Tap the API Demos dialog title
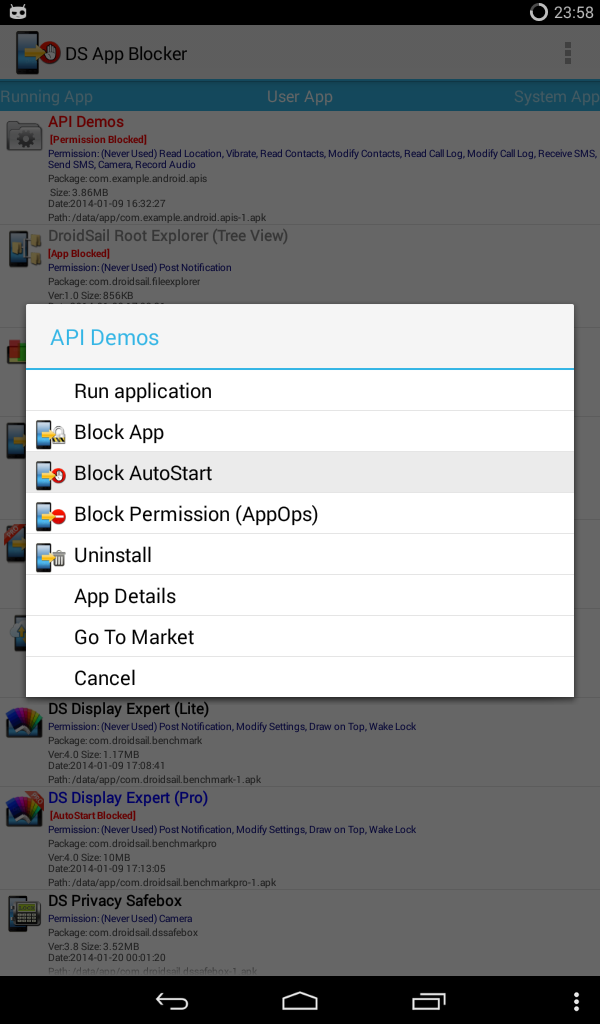The width and height of the screenshot is (600, 1024). (104, 338)
